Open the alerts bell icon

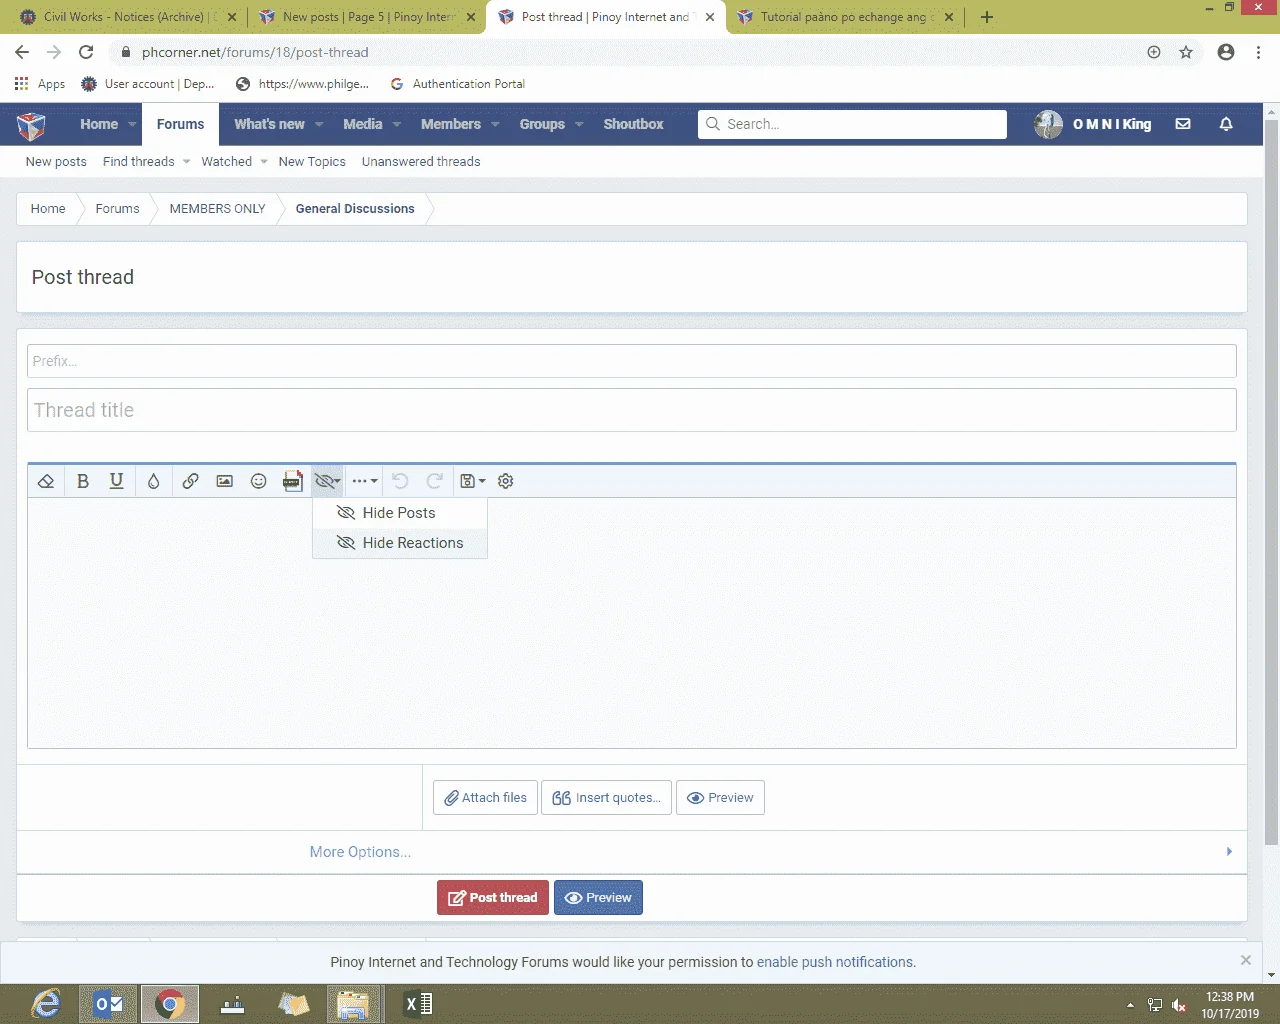pos(1226,124)
